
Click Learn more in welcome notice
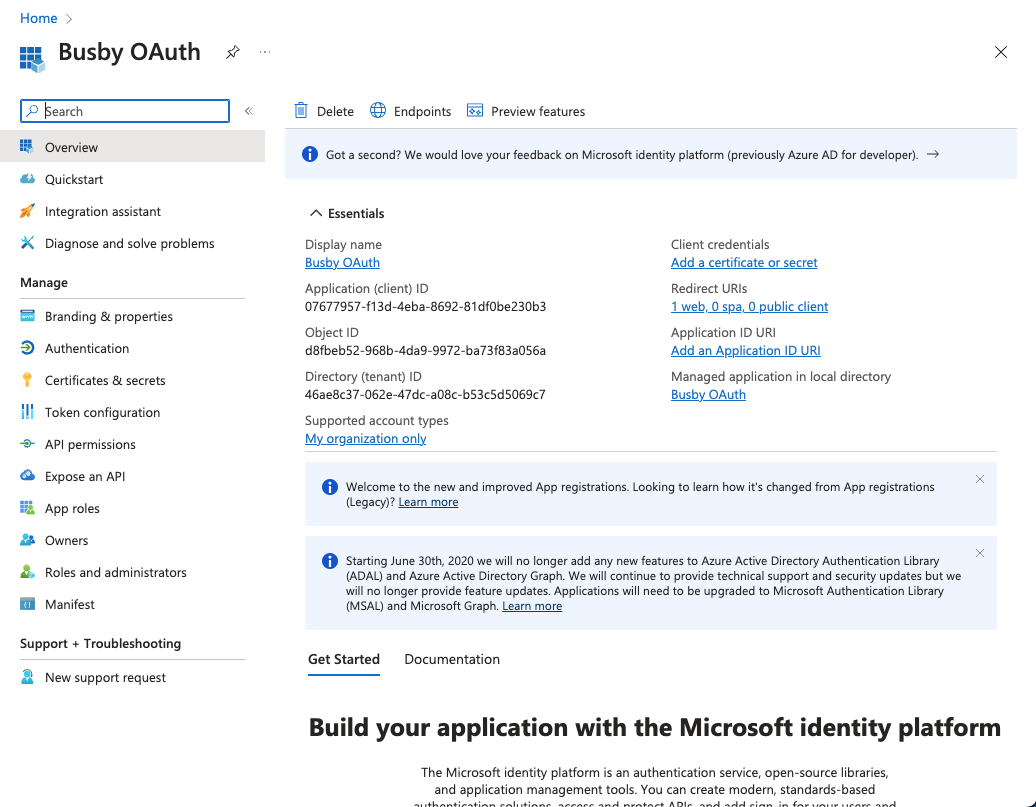[428, 502]
